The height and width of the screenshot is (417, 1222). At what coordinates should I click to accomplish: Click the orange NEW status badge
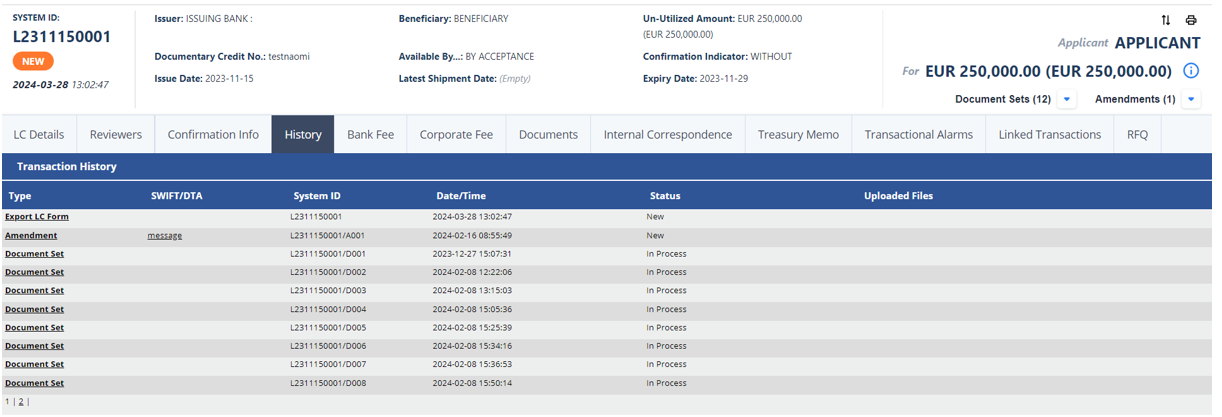(x=33, y=62)
